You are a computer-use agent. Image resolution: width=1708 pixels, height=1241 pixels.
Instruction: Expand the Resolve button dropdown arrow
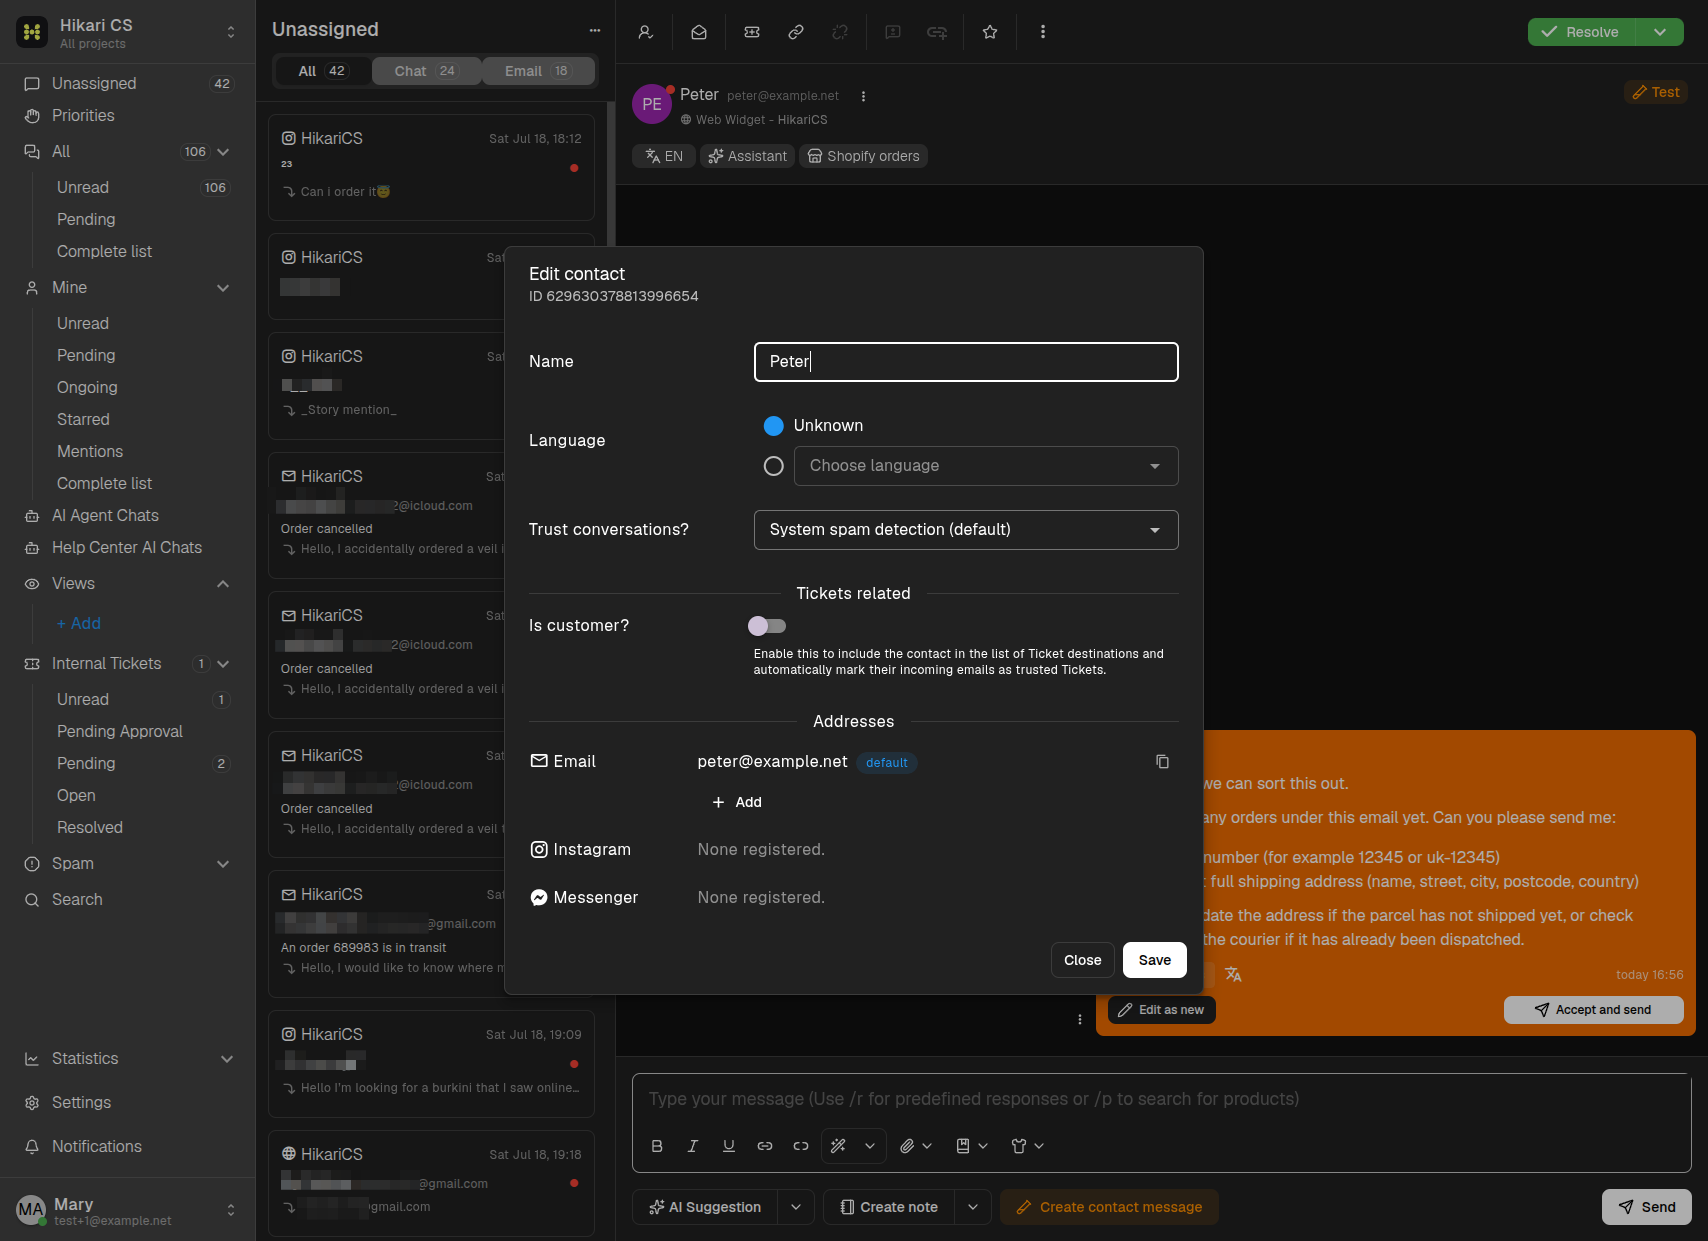[1660, 32]
